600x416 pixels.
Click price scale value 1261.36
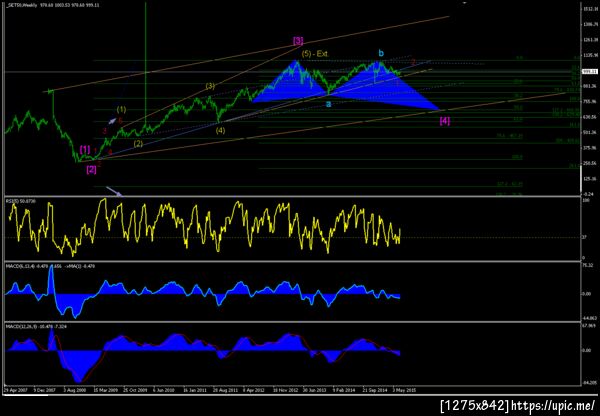[588, 40]
